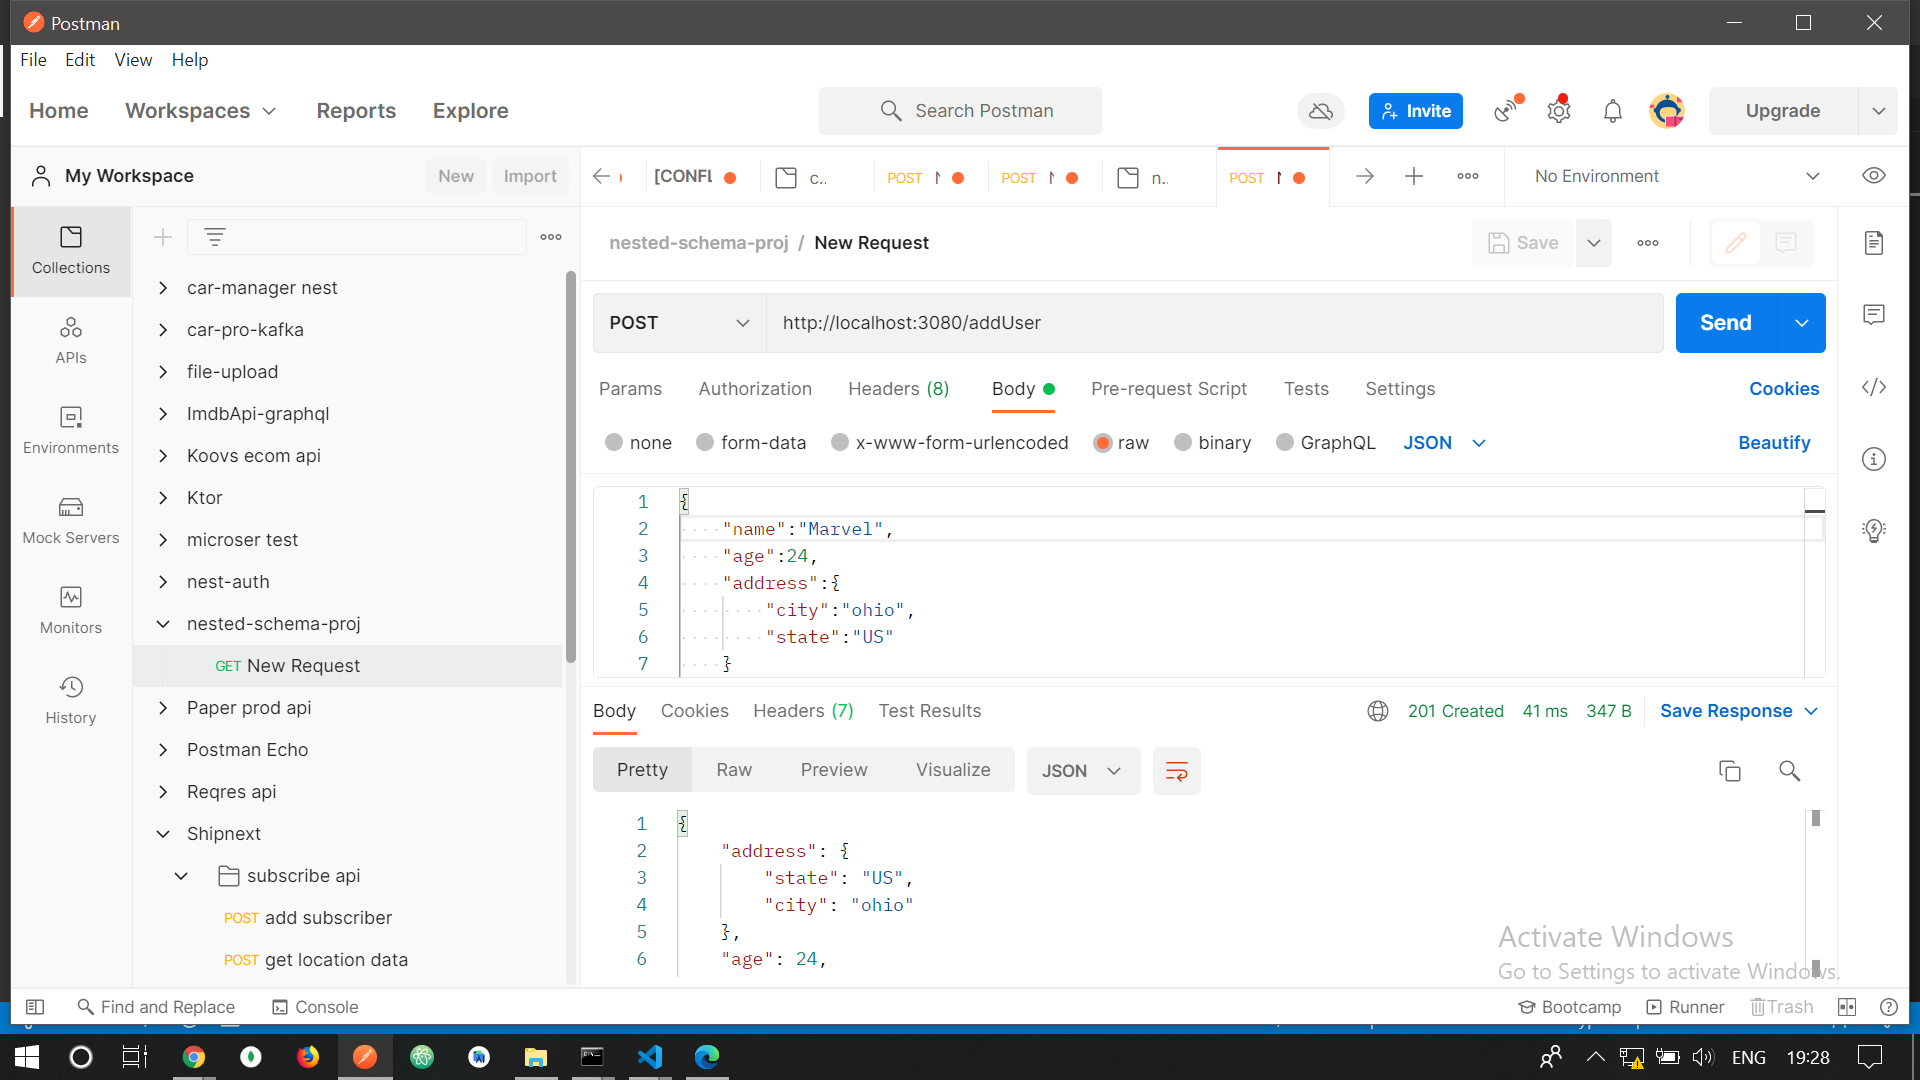Open the tab options three-dot menu

[x=1468, y=177]
